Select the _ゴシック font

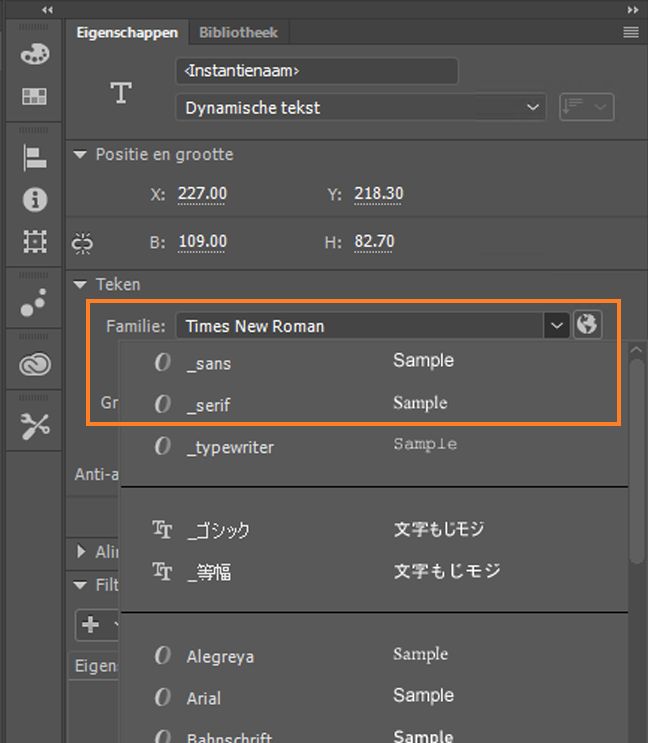(x=374, y=530)
